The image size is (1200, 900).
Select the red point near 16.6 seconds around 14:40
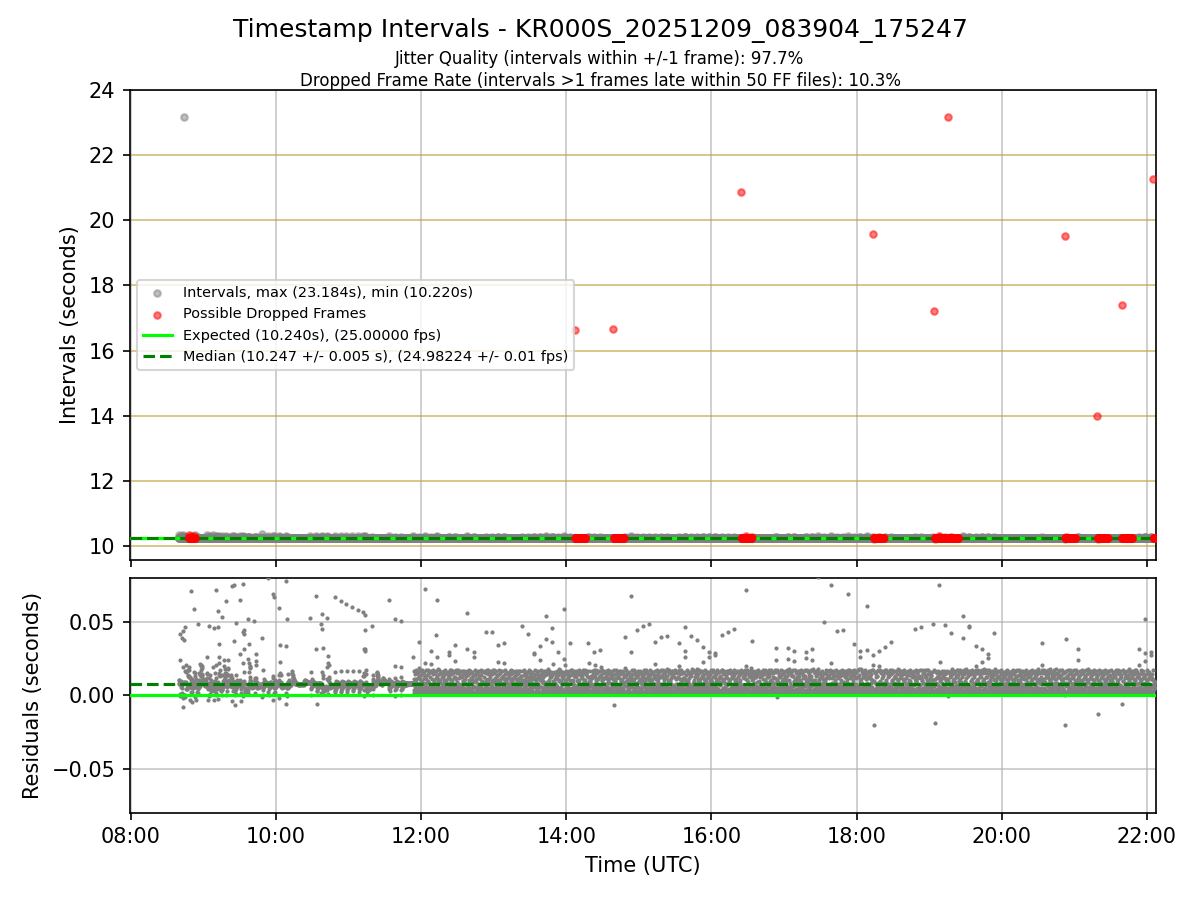(613, 329)
